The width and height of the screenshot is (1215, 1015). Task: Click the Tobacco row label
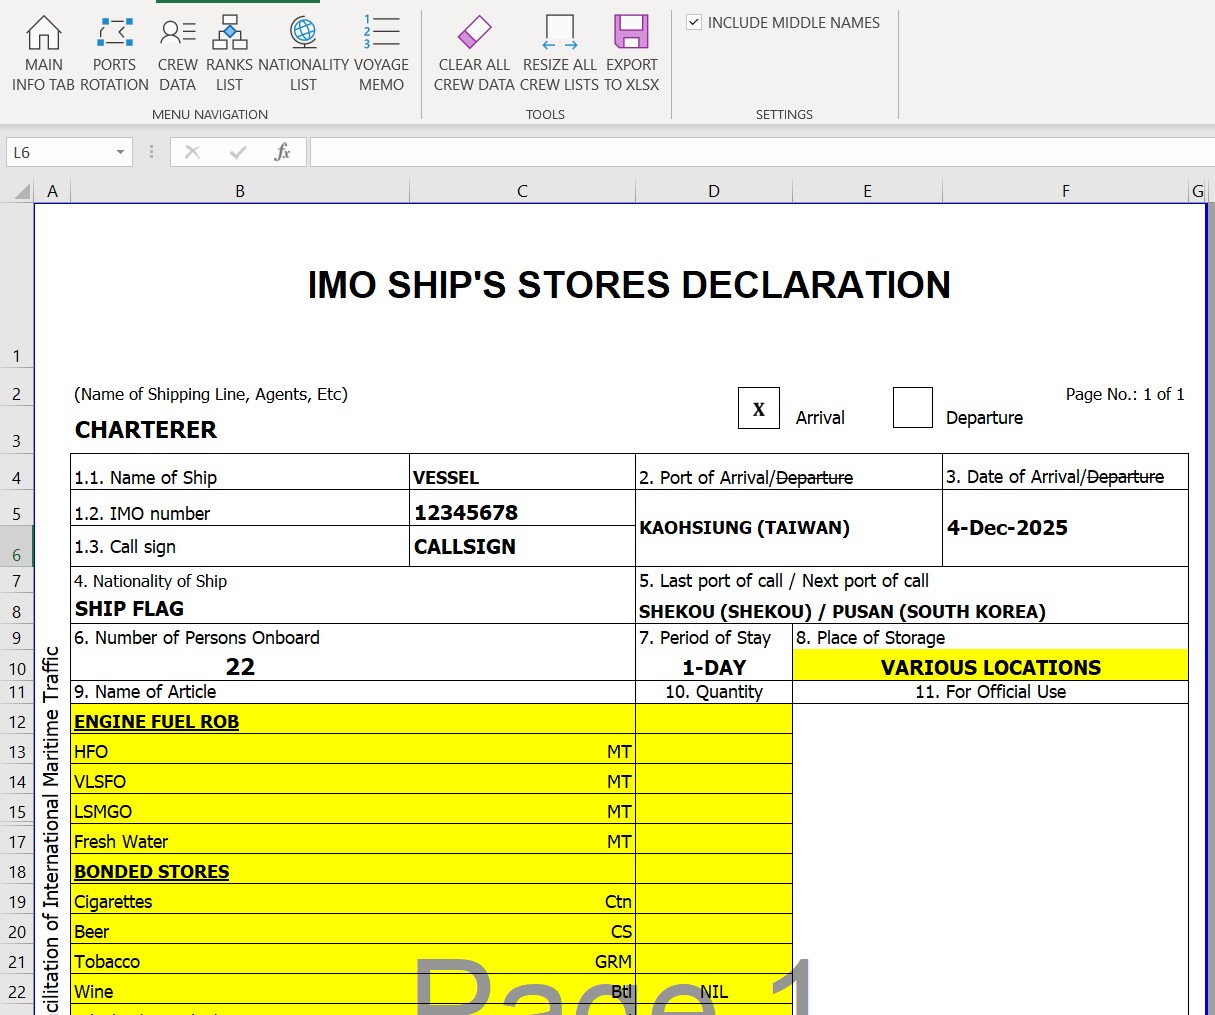pos(107,961)
